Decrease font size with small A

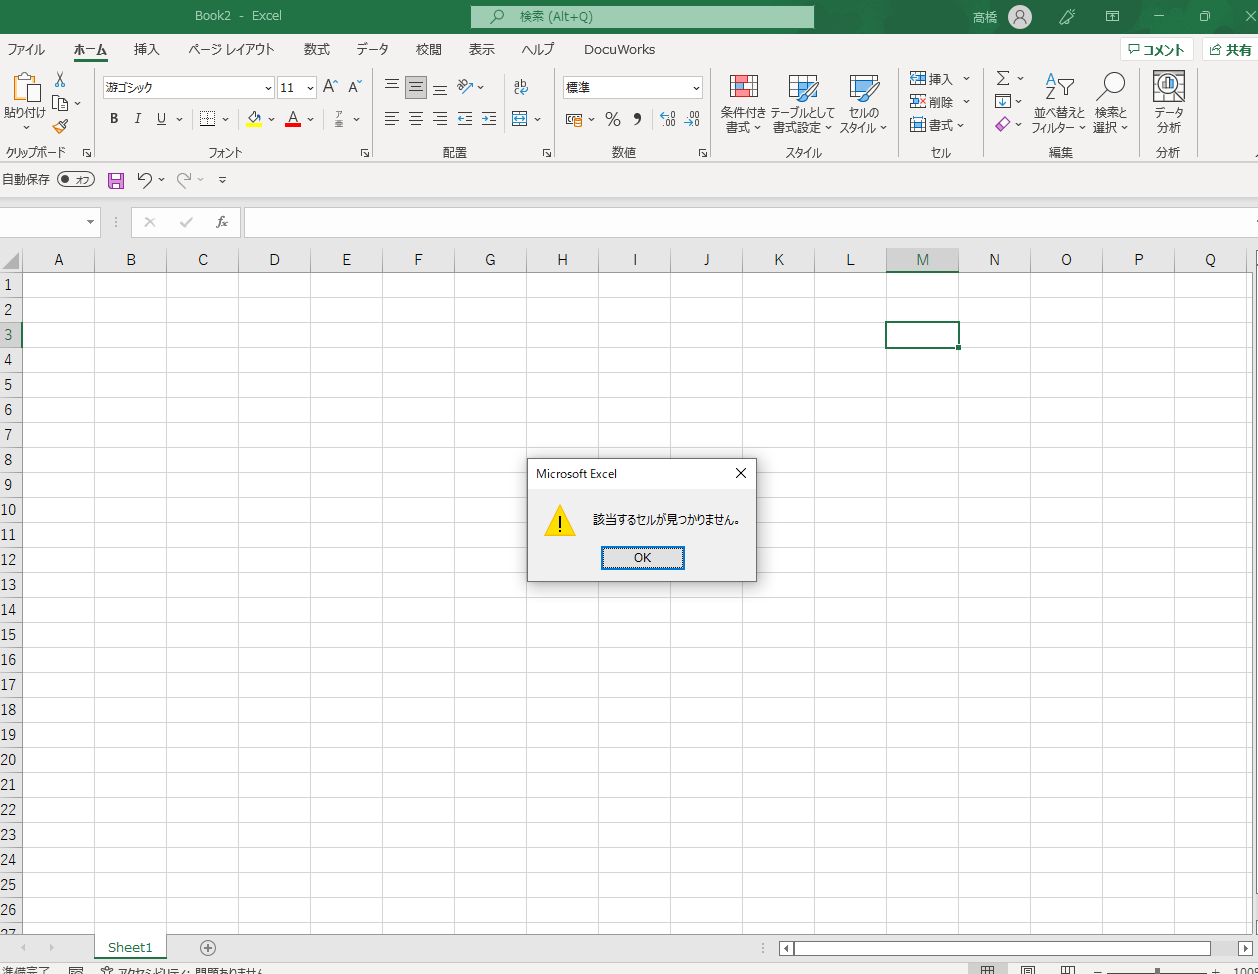coord(354,87)
